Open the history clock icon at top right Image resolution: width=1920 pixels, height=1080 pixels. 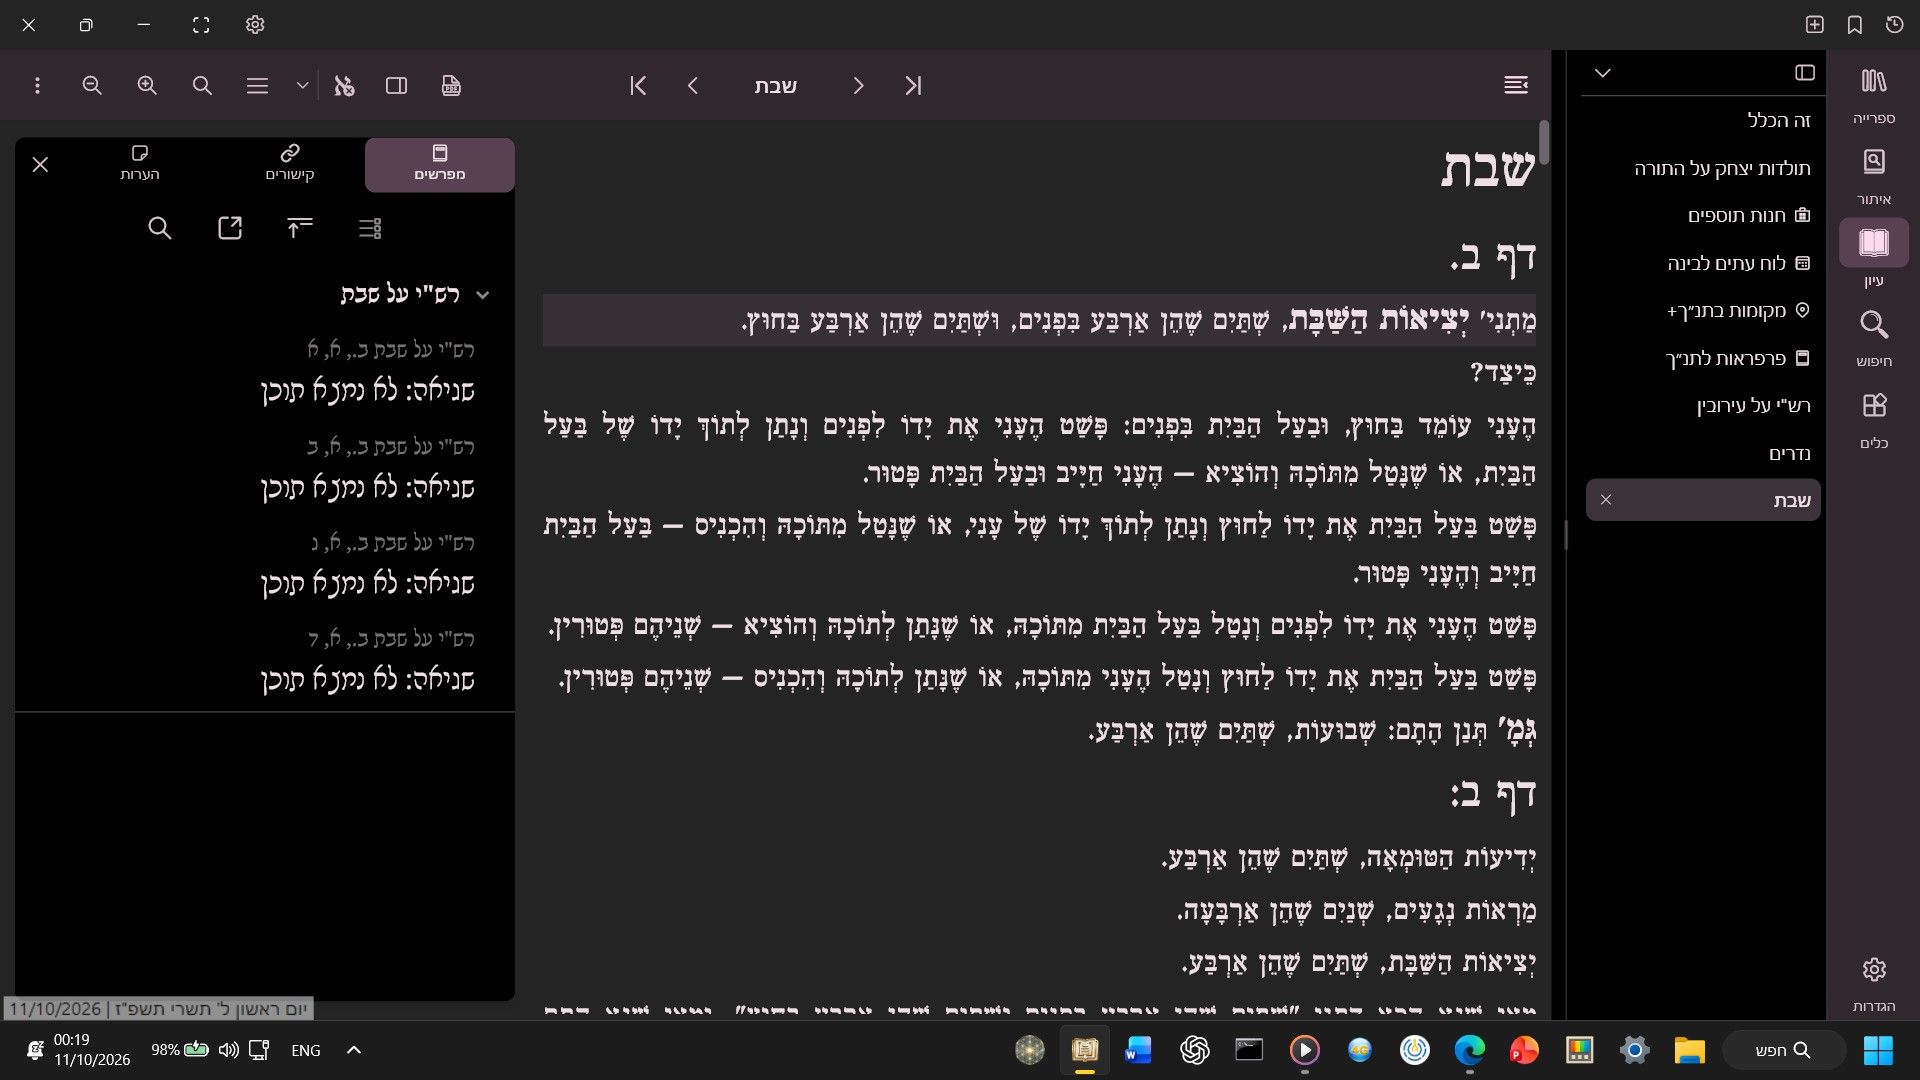[1895, 25]
